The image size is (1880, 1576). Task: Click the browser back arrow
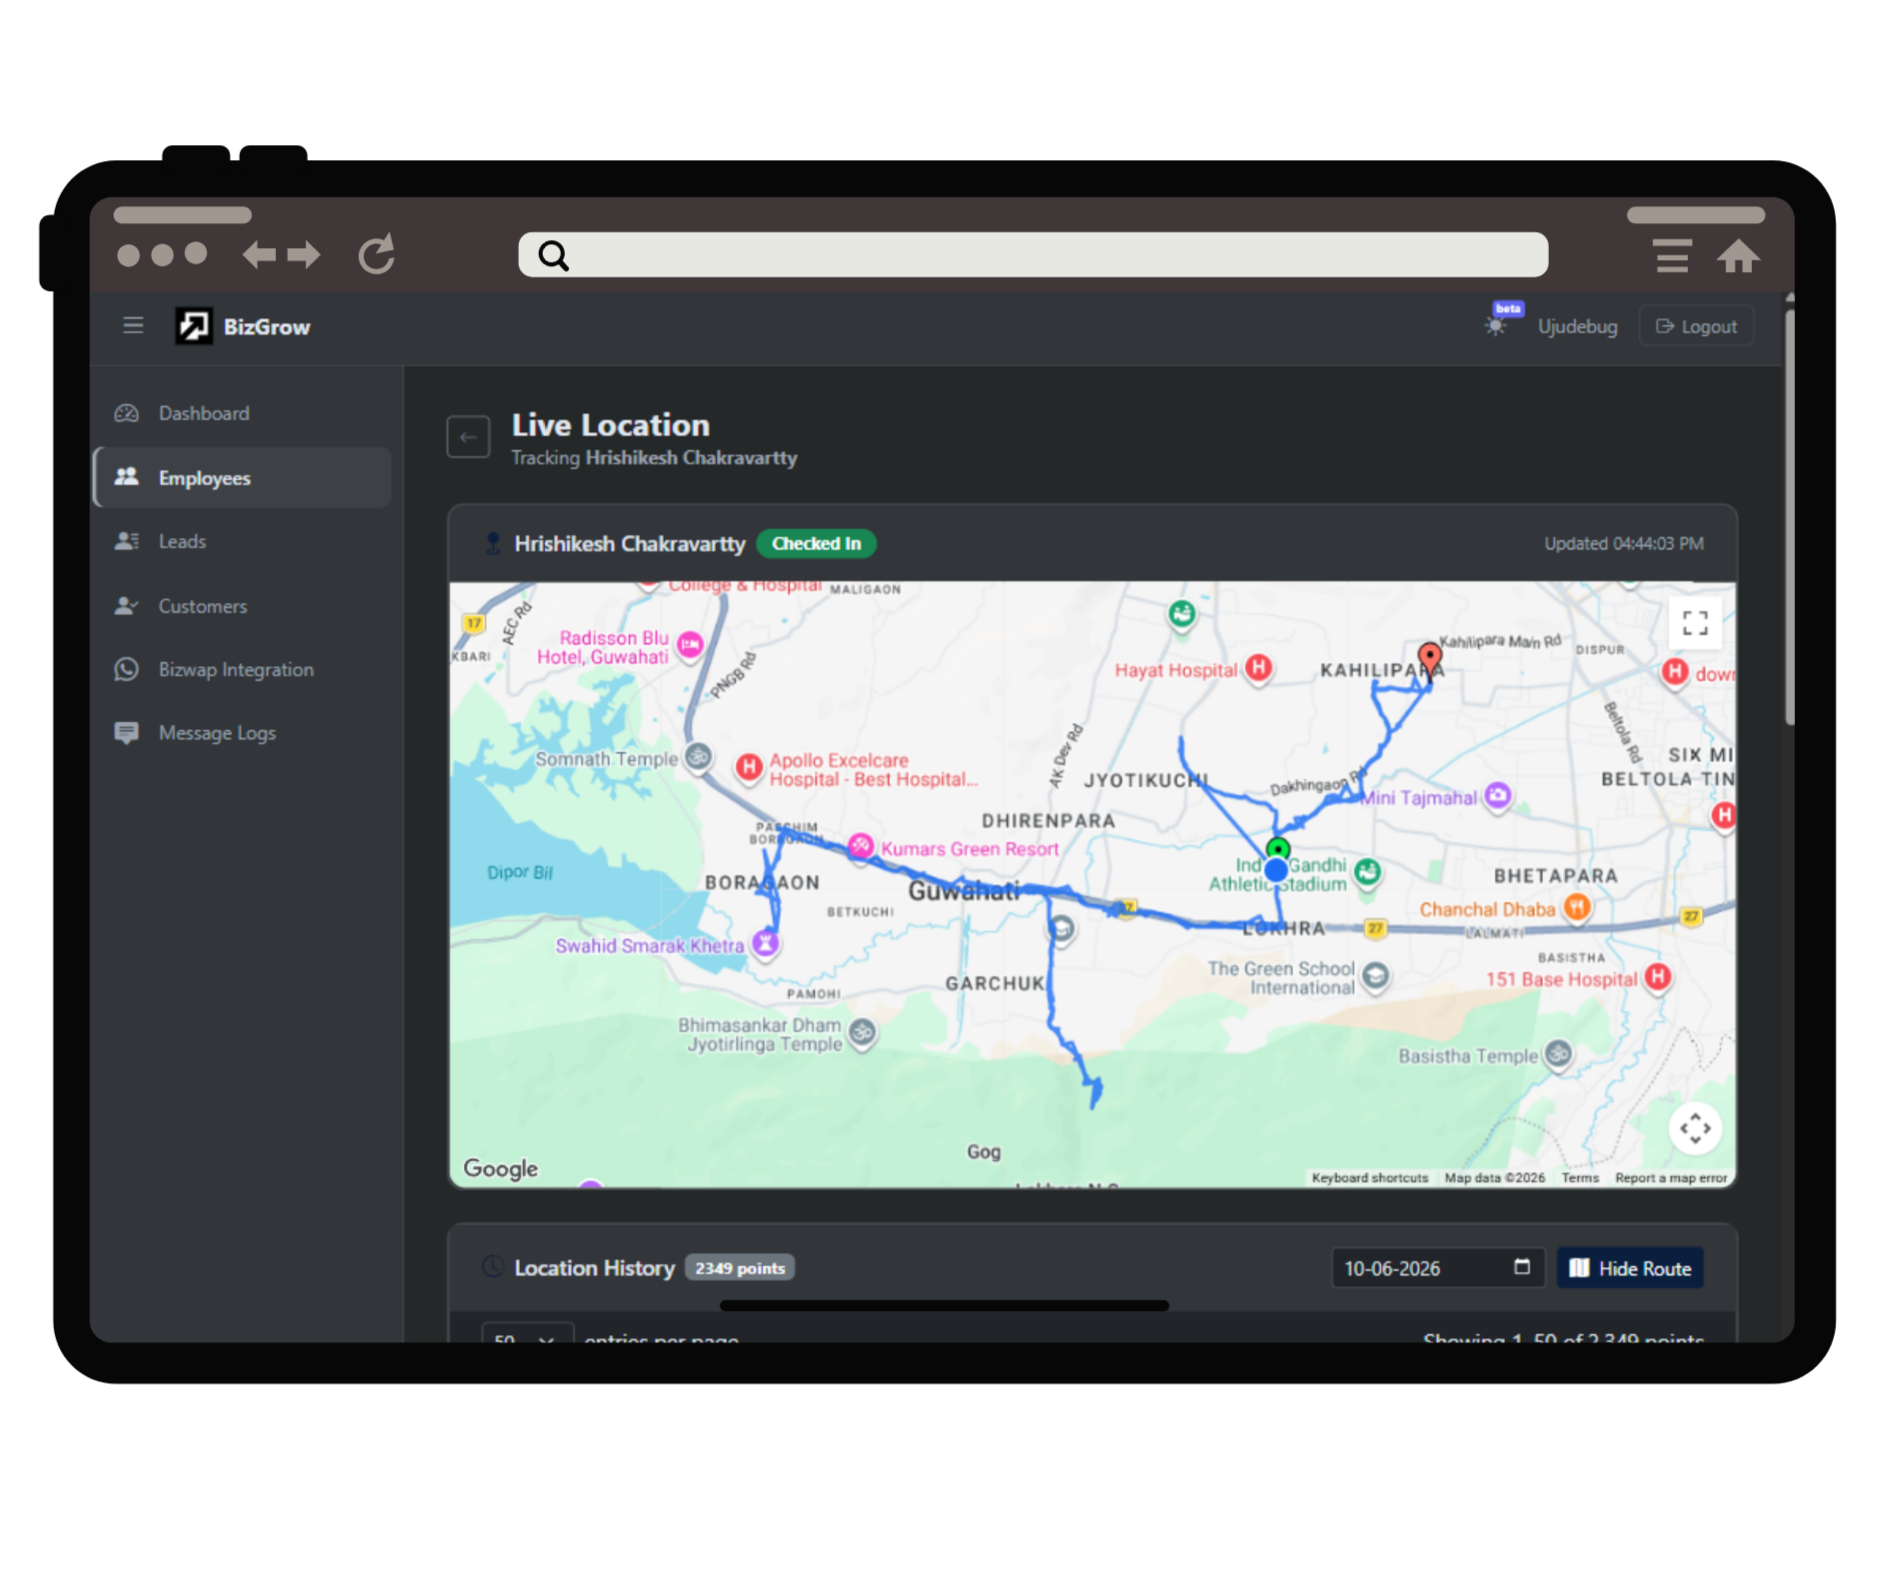[259, 254]
